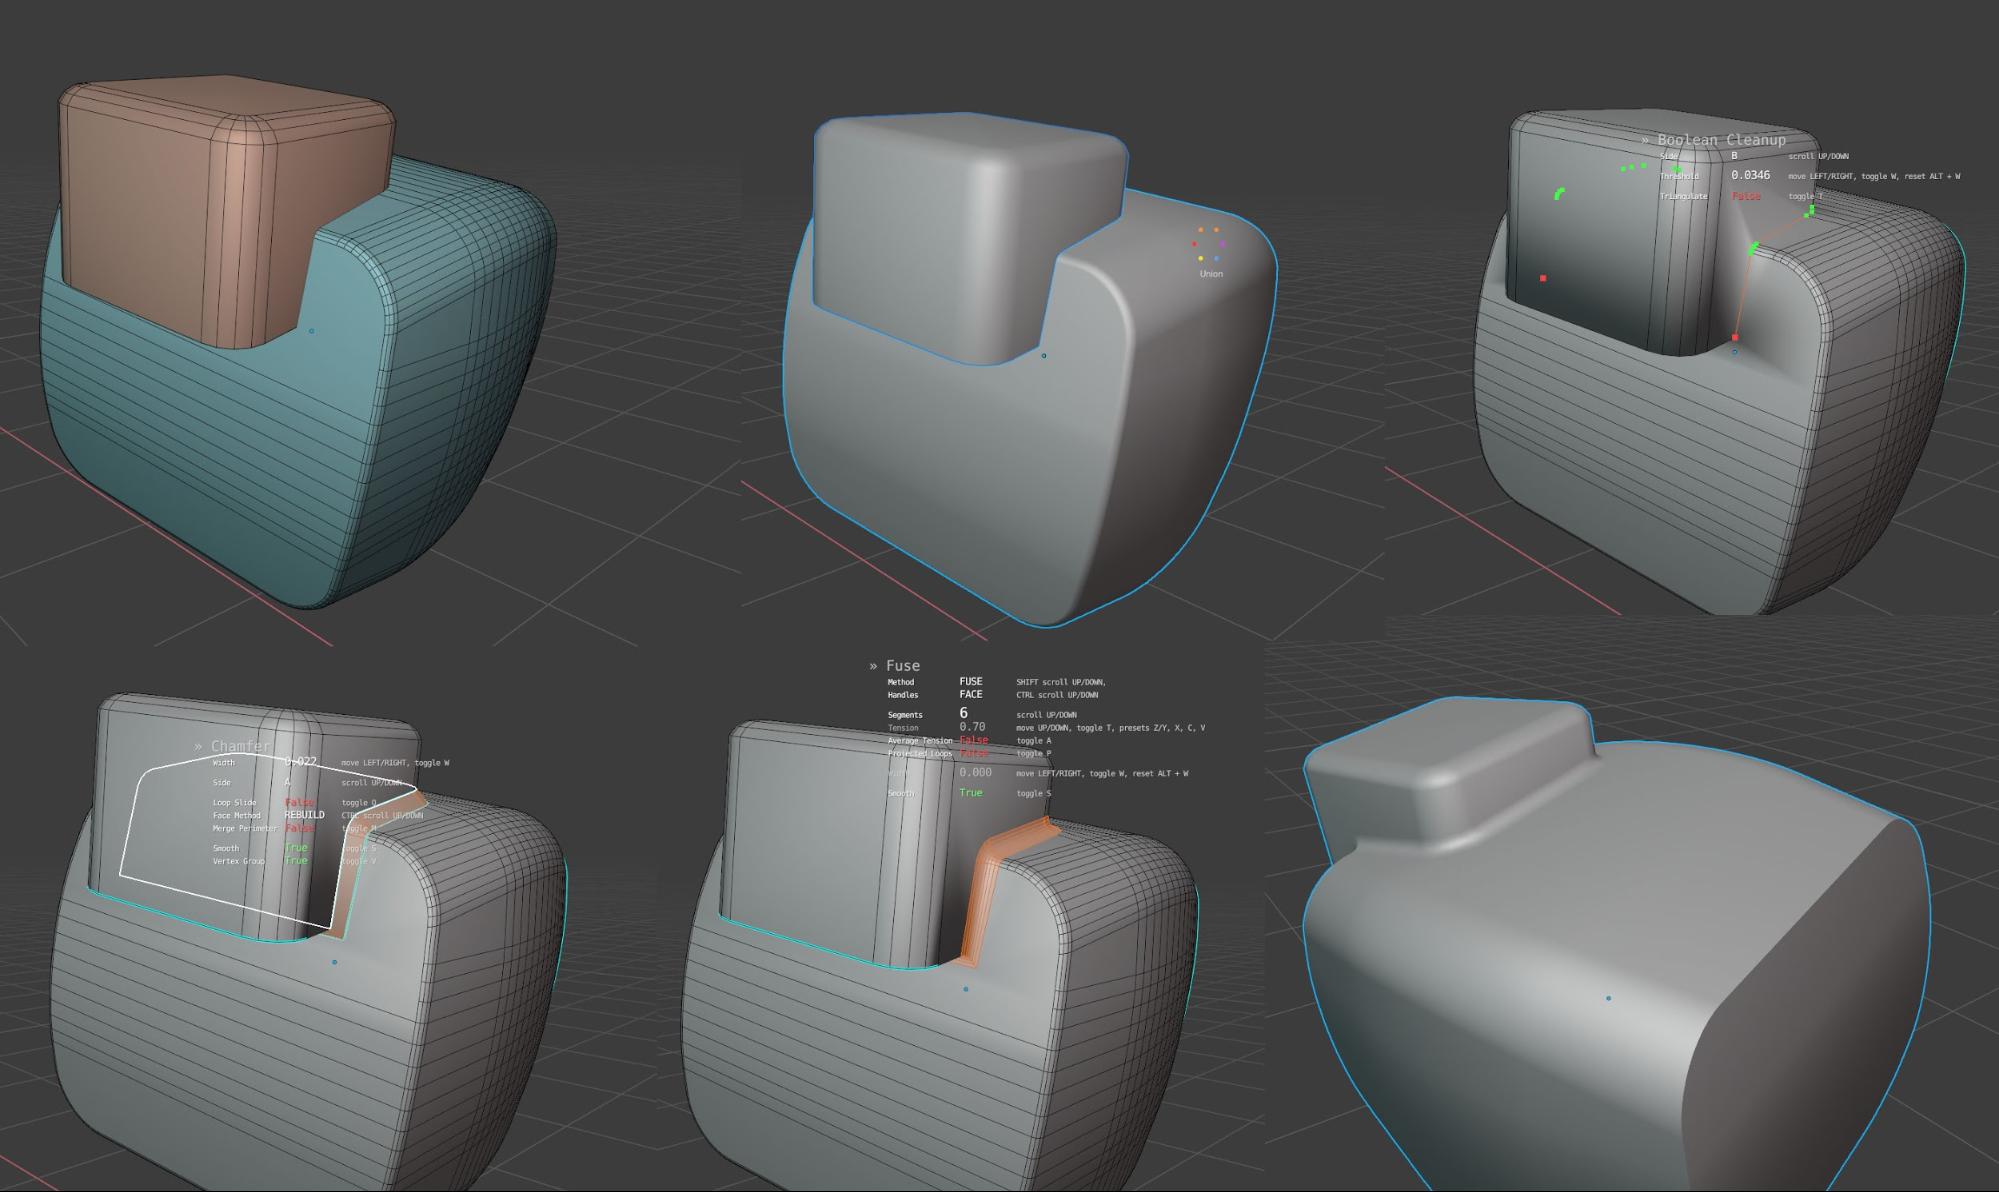Toggle the Triangulate False value
This screenshot has height=1192, width=1999.
[1745, 196]
